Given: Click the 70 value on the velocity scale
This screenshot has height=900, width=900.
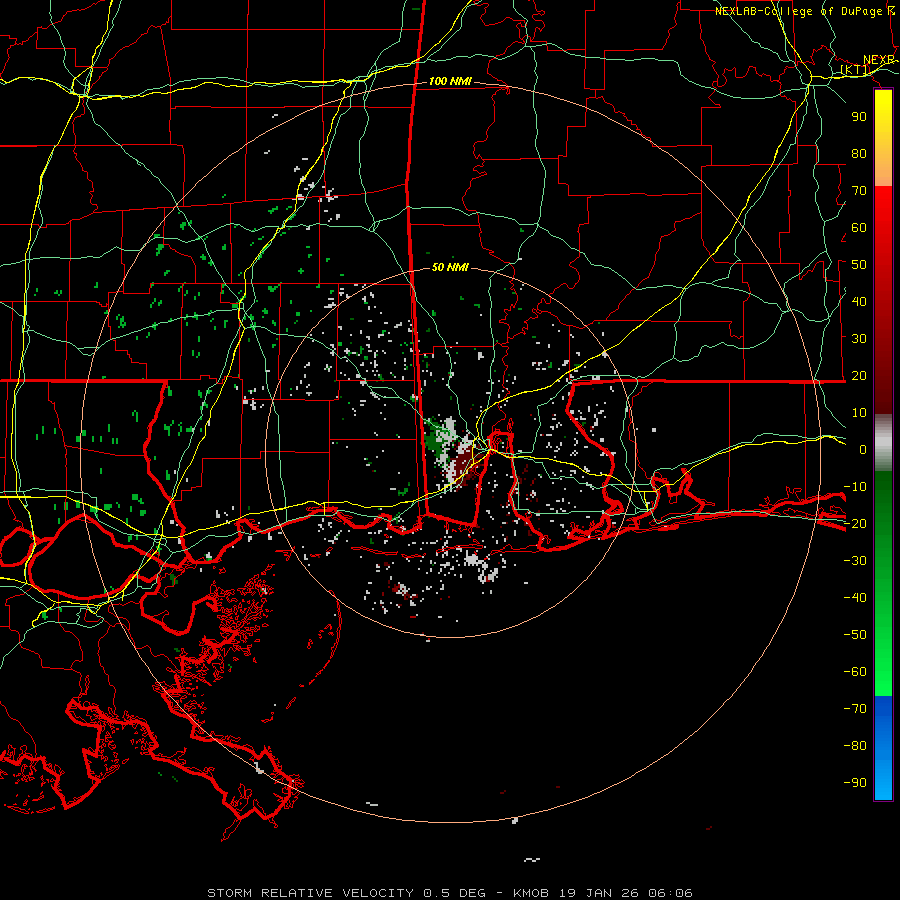Looking at the screenshot, I should (x=859, y=191).
